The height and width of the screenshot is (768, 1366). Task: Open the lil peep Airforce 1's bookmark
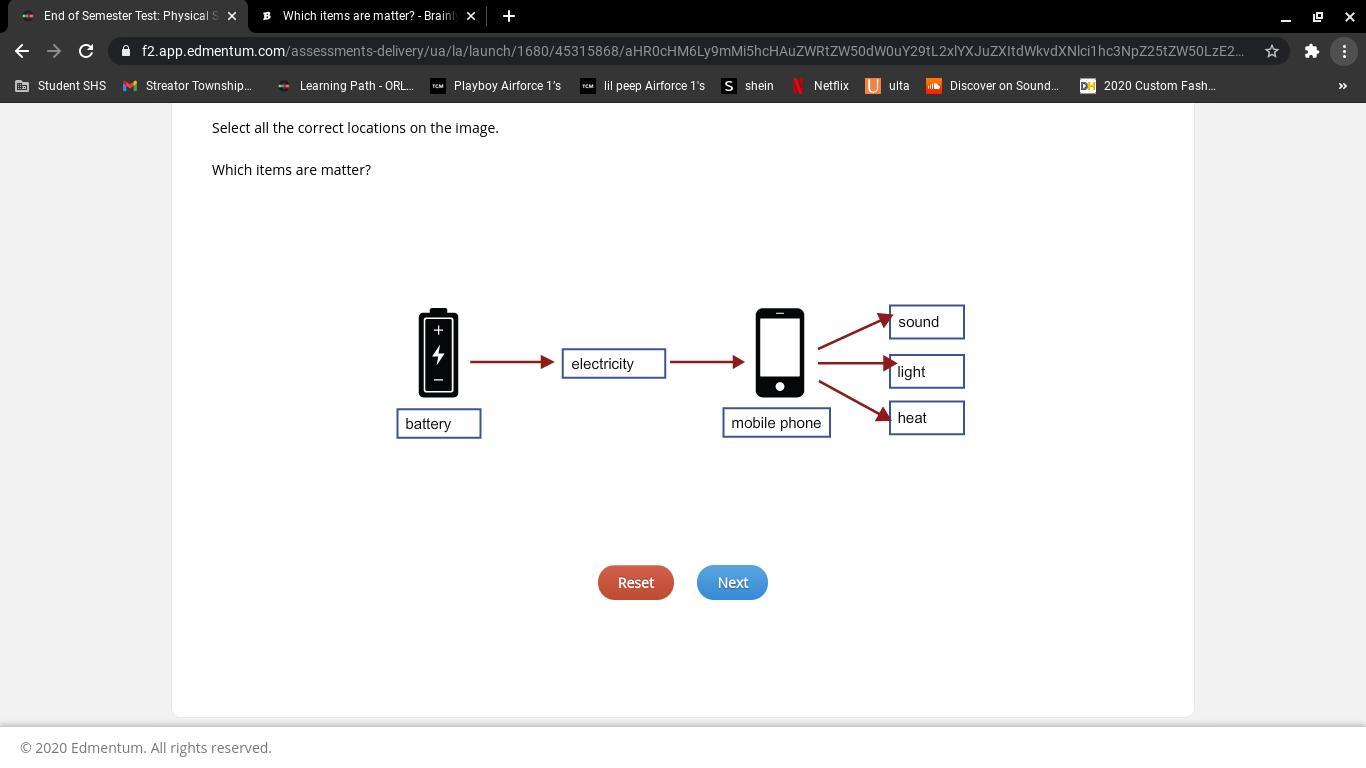(x=643, y=86)
